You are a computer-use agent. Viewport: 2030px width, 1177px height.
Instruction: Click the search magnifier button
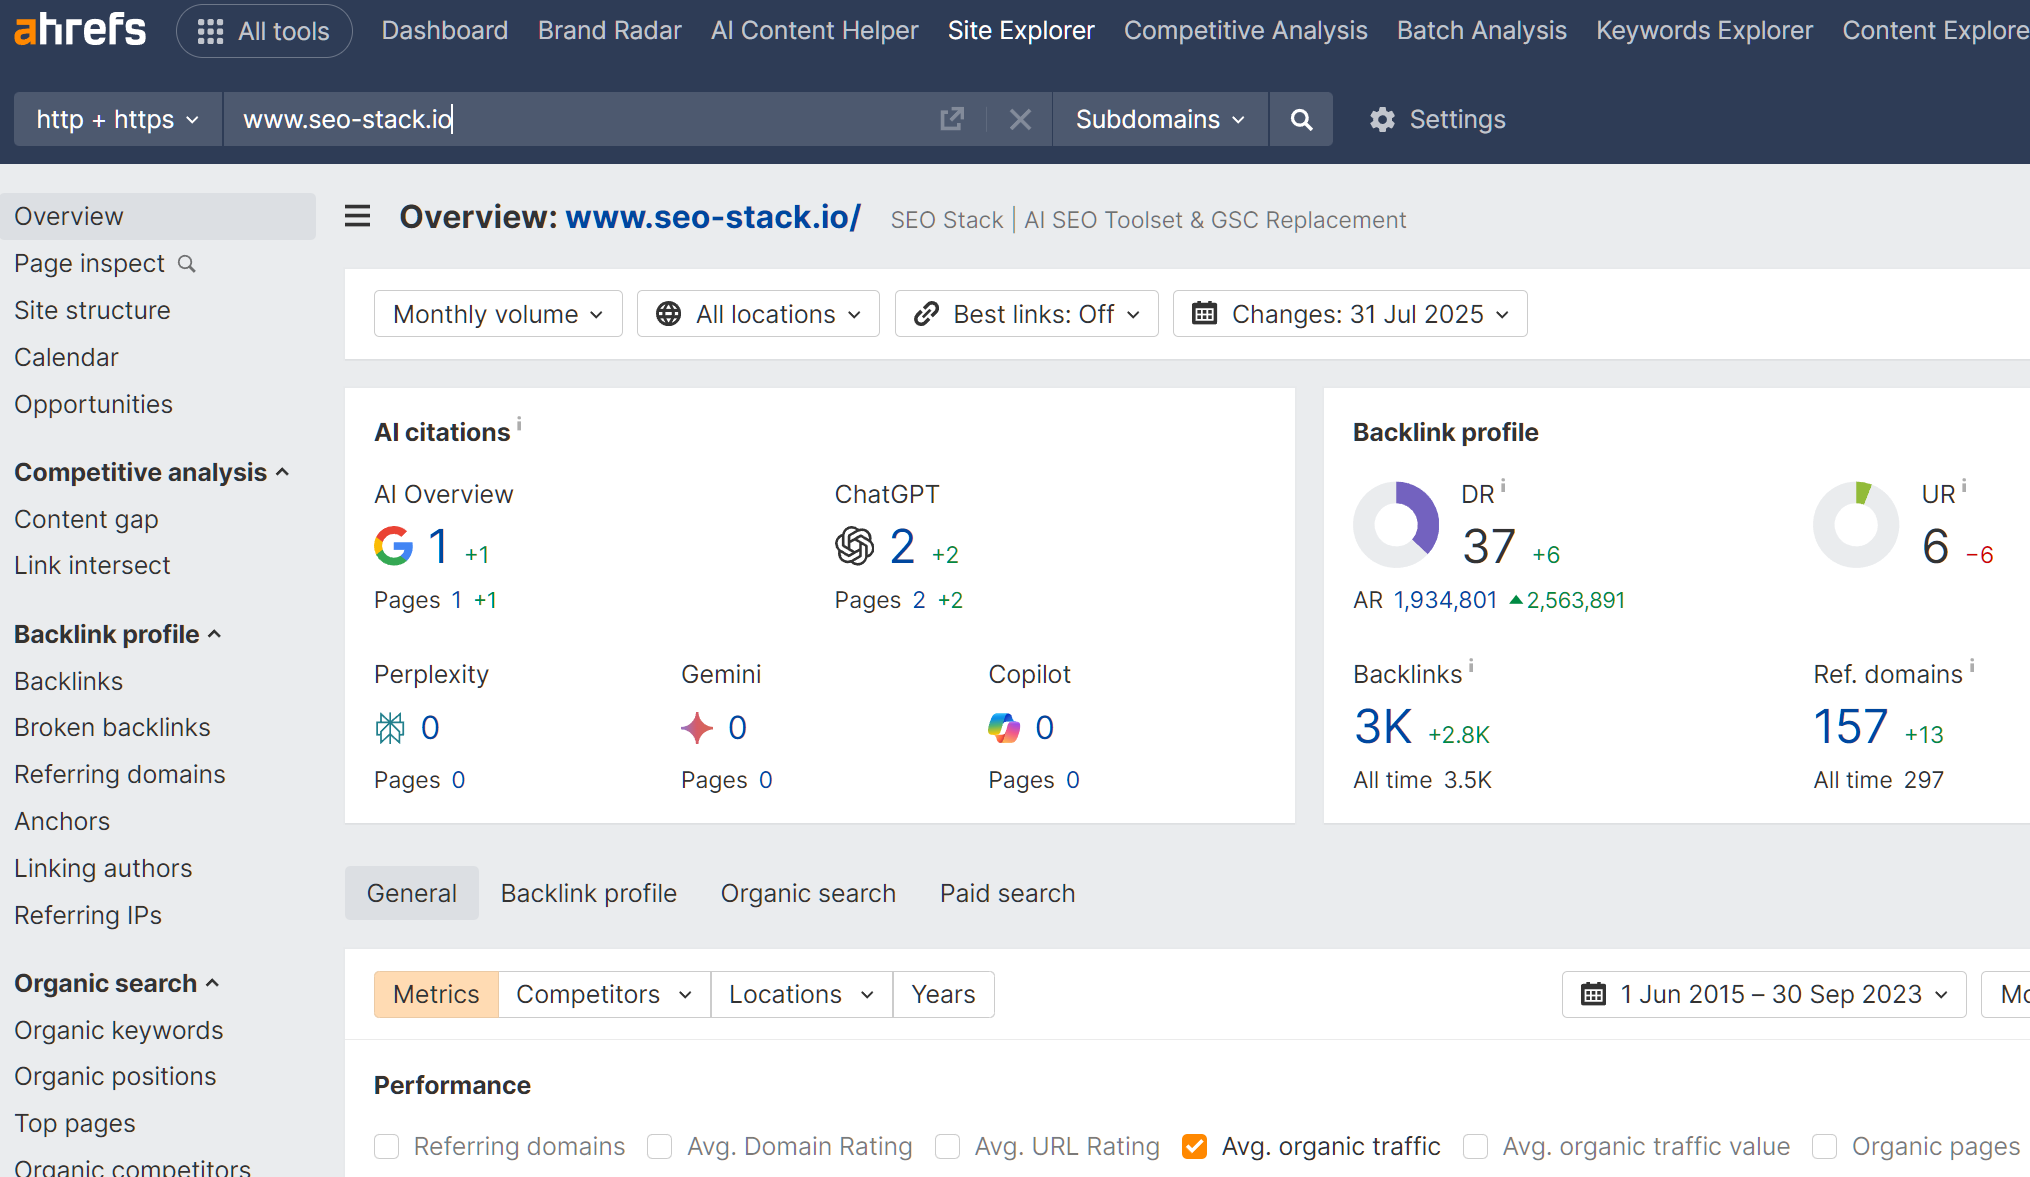click(1301, 120)
